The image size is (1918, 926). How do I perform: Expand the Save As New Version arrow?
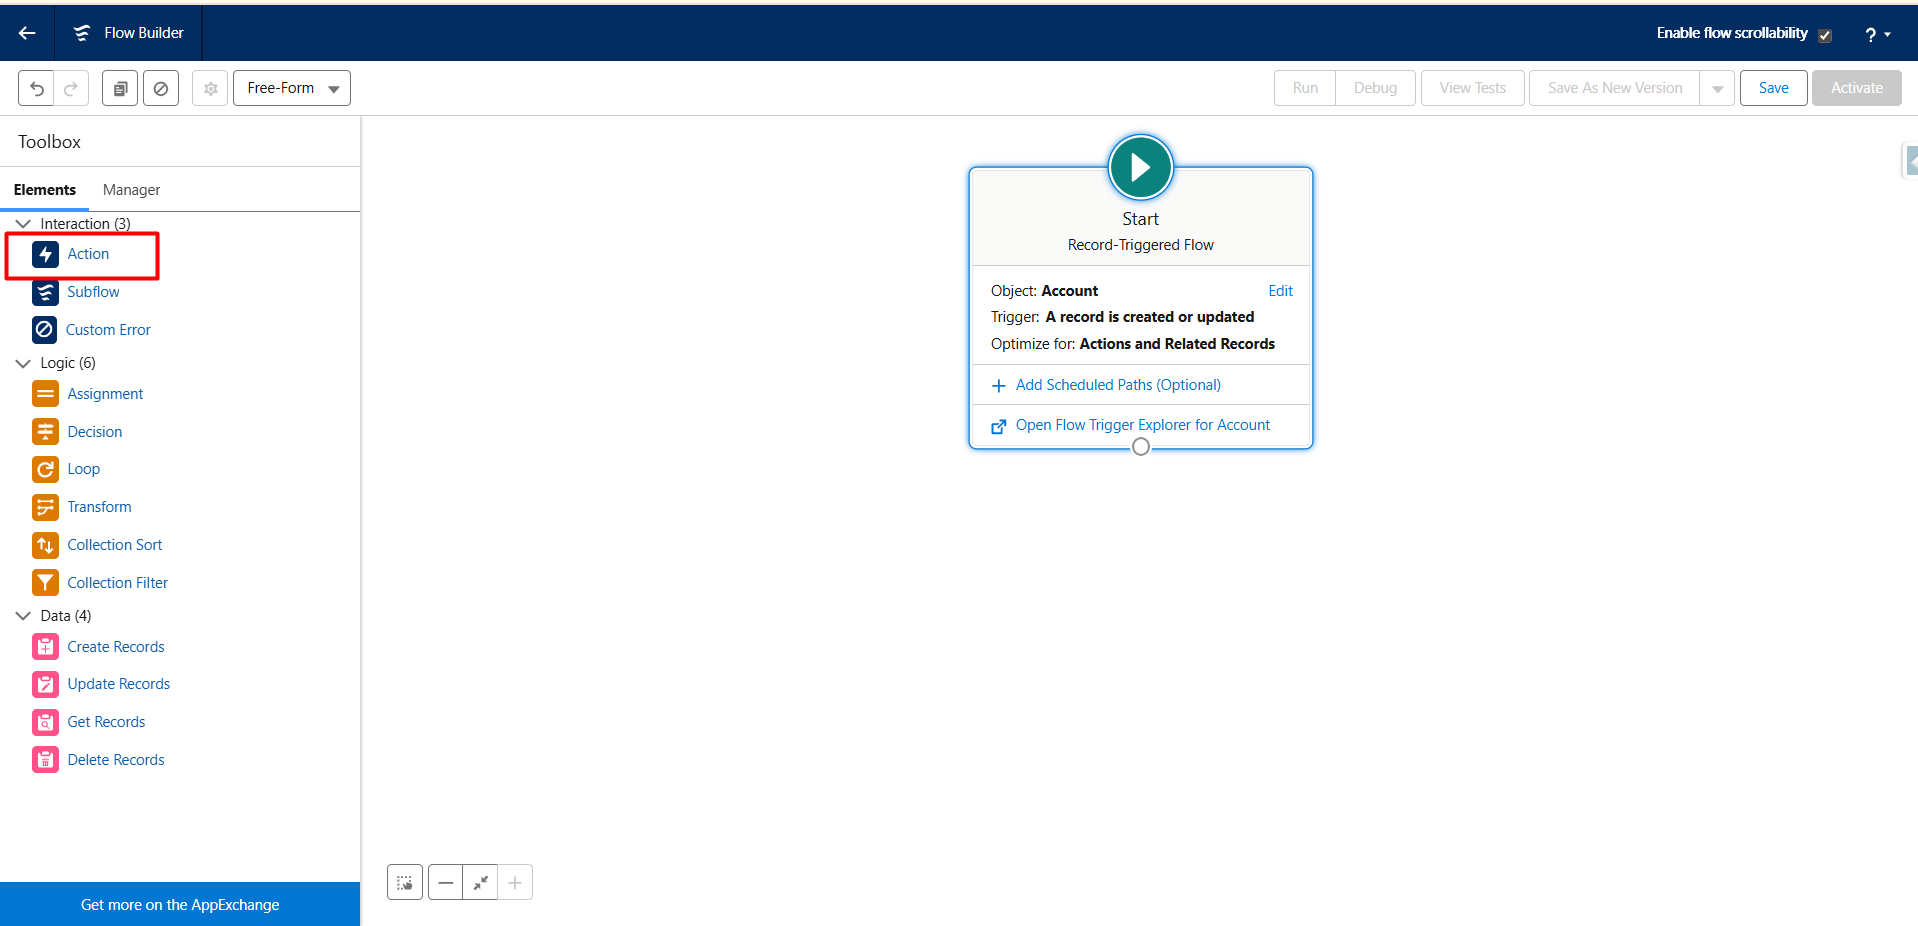point(1717,88)
